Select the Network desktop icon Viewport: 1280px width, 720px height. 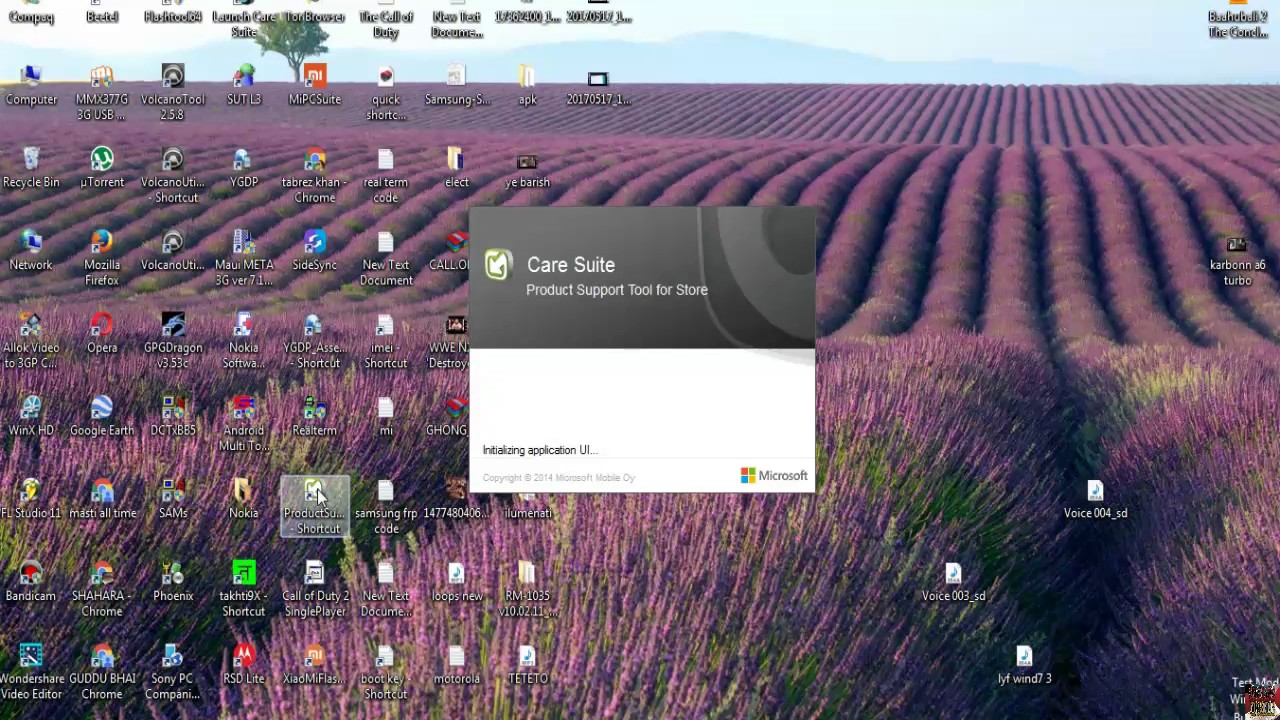pos(31,252)
